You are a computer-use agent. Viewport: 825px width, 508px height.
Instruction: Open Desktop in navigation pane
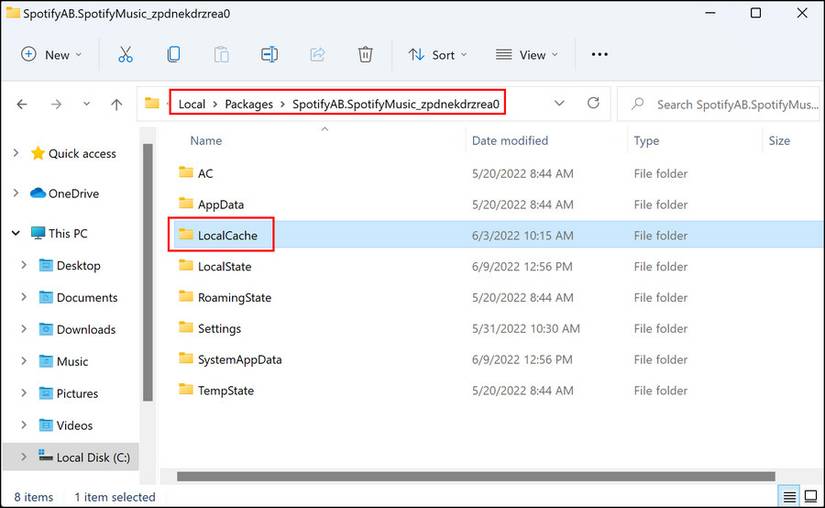(x=78, y=266)
